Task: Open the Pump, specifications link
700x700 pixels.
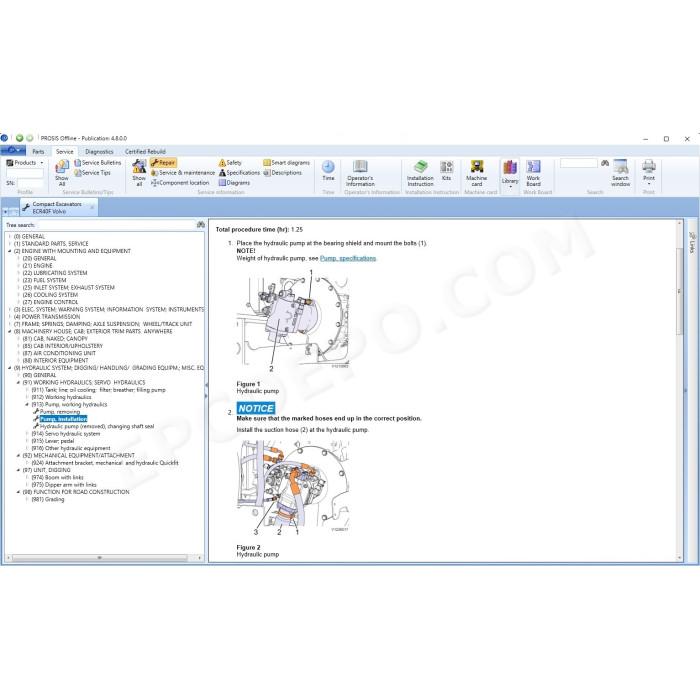Action: point(348,258)
